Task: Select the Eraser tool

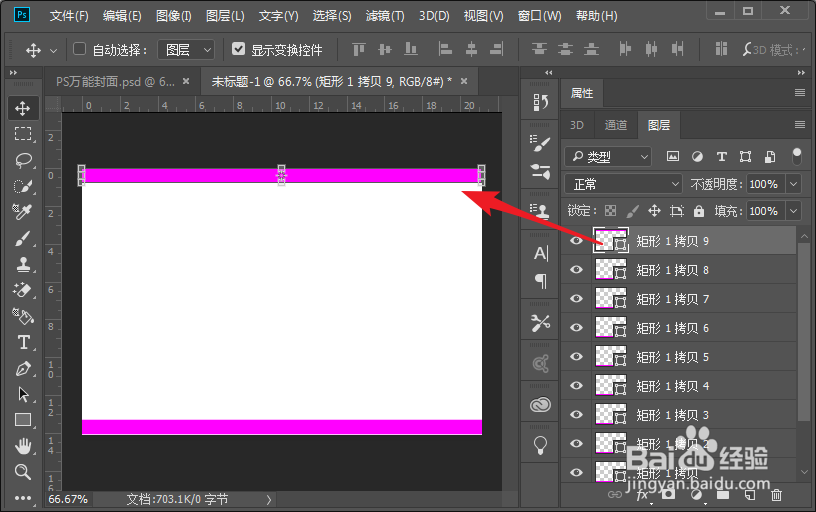Action: point(22,290)
